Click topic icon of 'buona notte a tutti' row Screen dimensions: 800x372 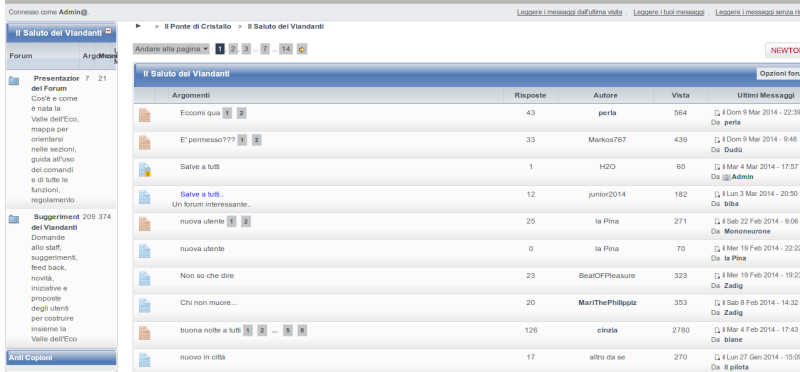click(x=144, y=333)
